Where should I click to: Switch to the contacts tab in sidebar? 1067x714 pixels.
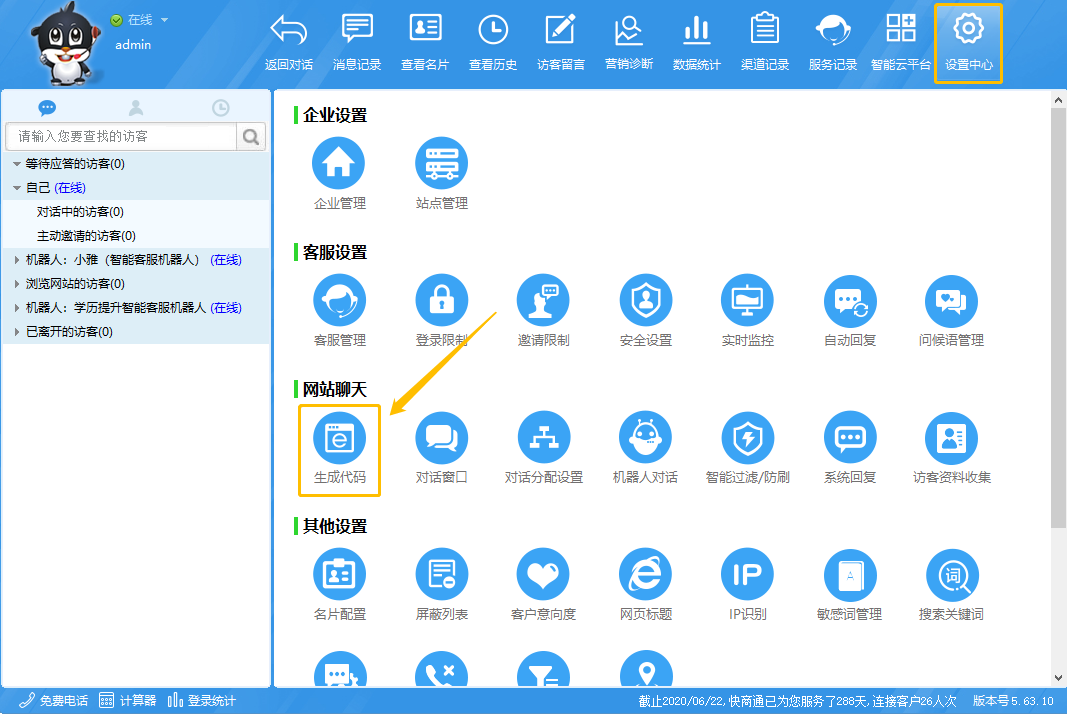point(136,108)
